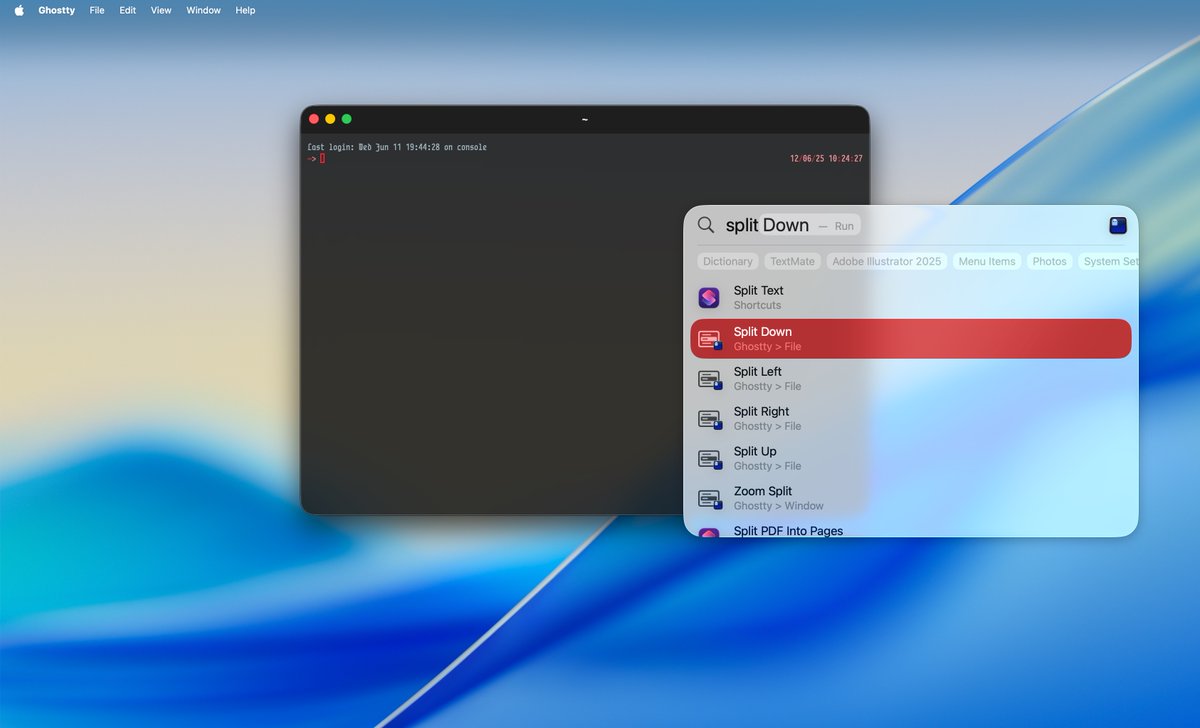Click the menu icon beside Split Down
This screenshot has height=728, width=1200.
coord(710,339)
